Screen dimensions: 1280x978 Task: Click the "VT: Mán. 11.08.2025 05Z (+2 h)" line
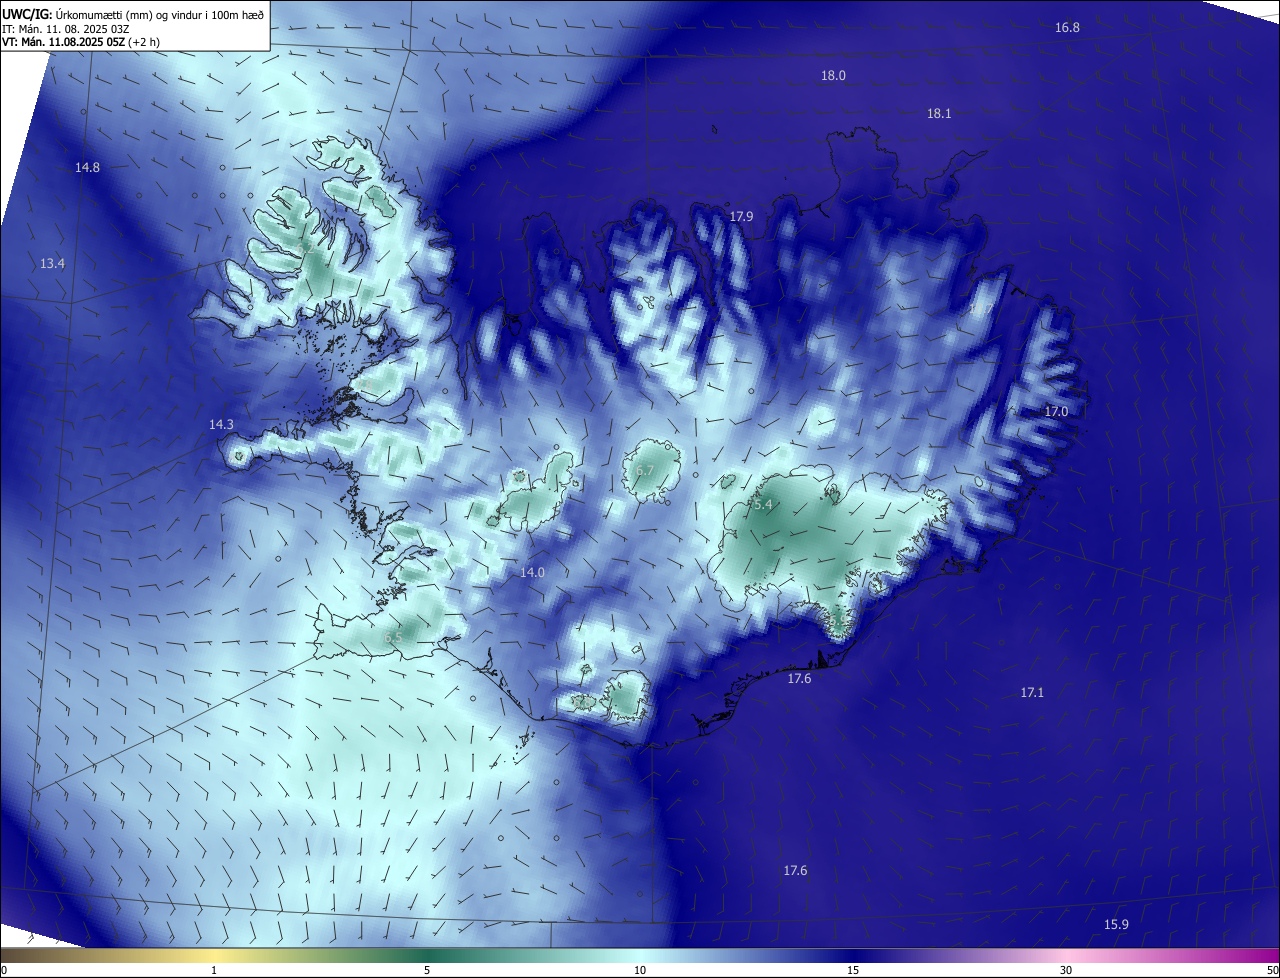[80, 42]
